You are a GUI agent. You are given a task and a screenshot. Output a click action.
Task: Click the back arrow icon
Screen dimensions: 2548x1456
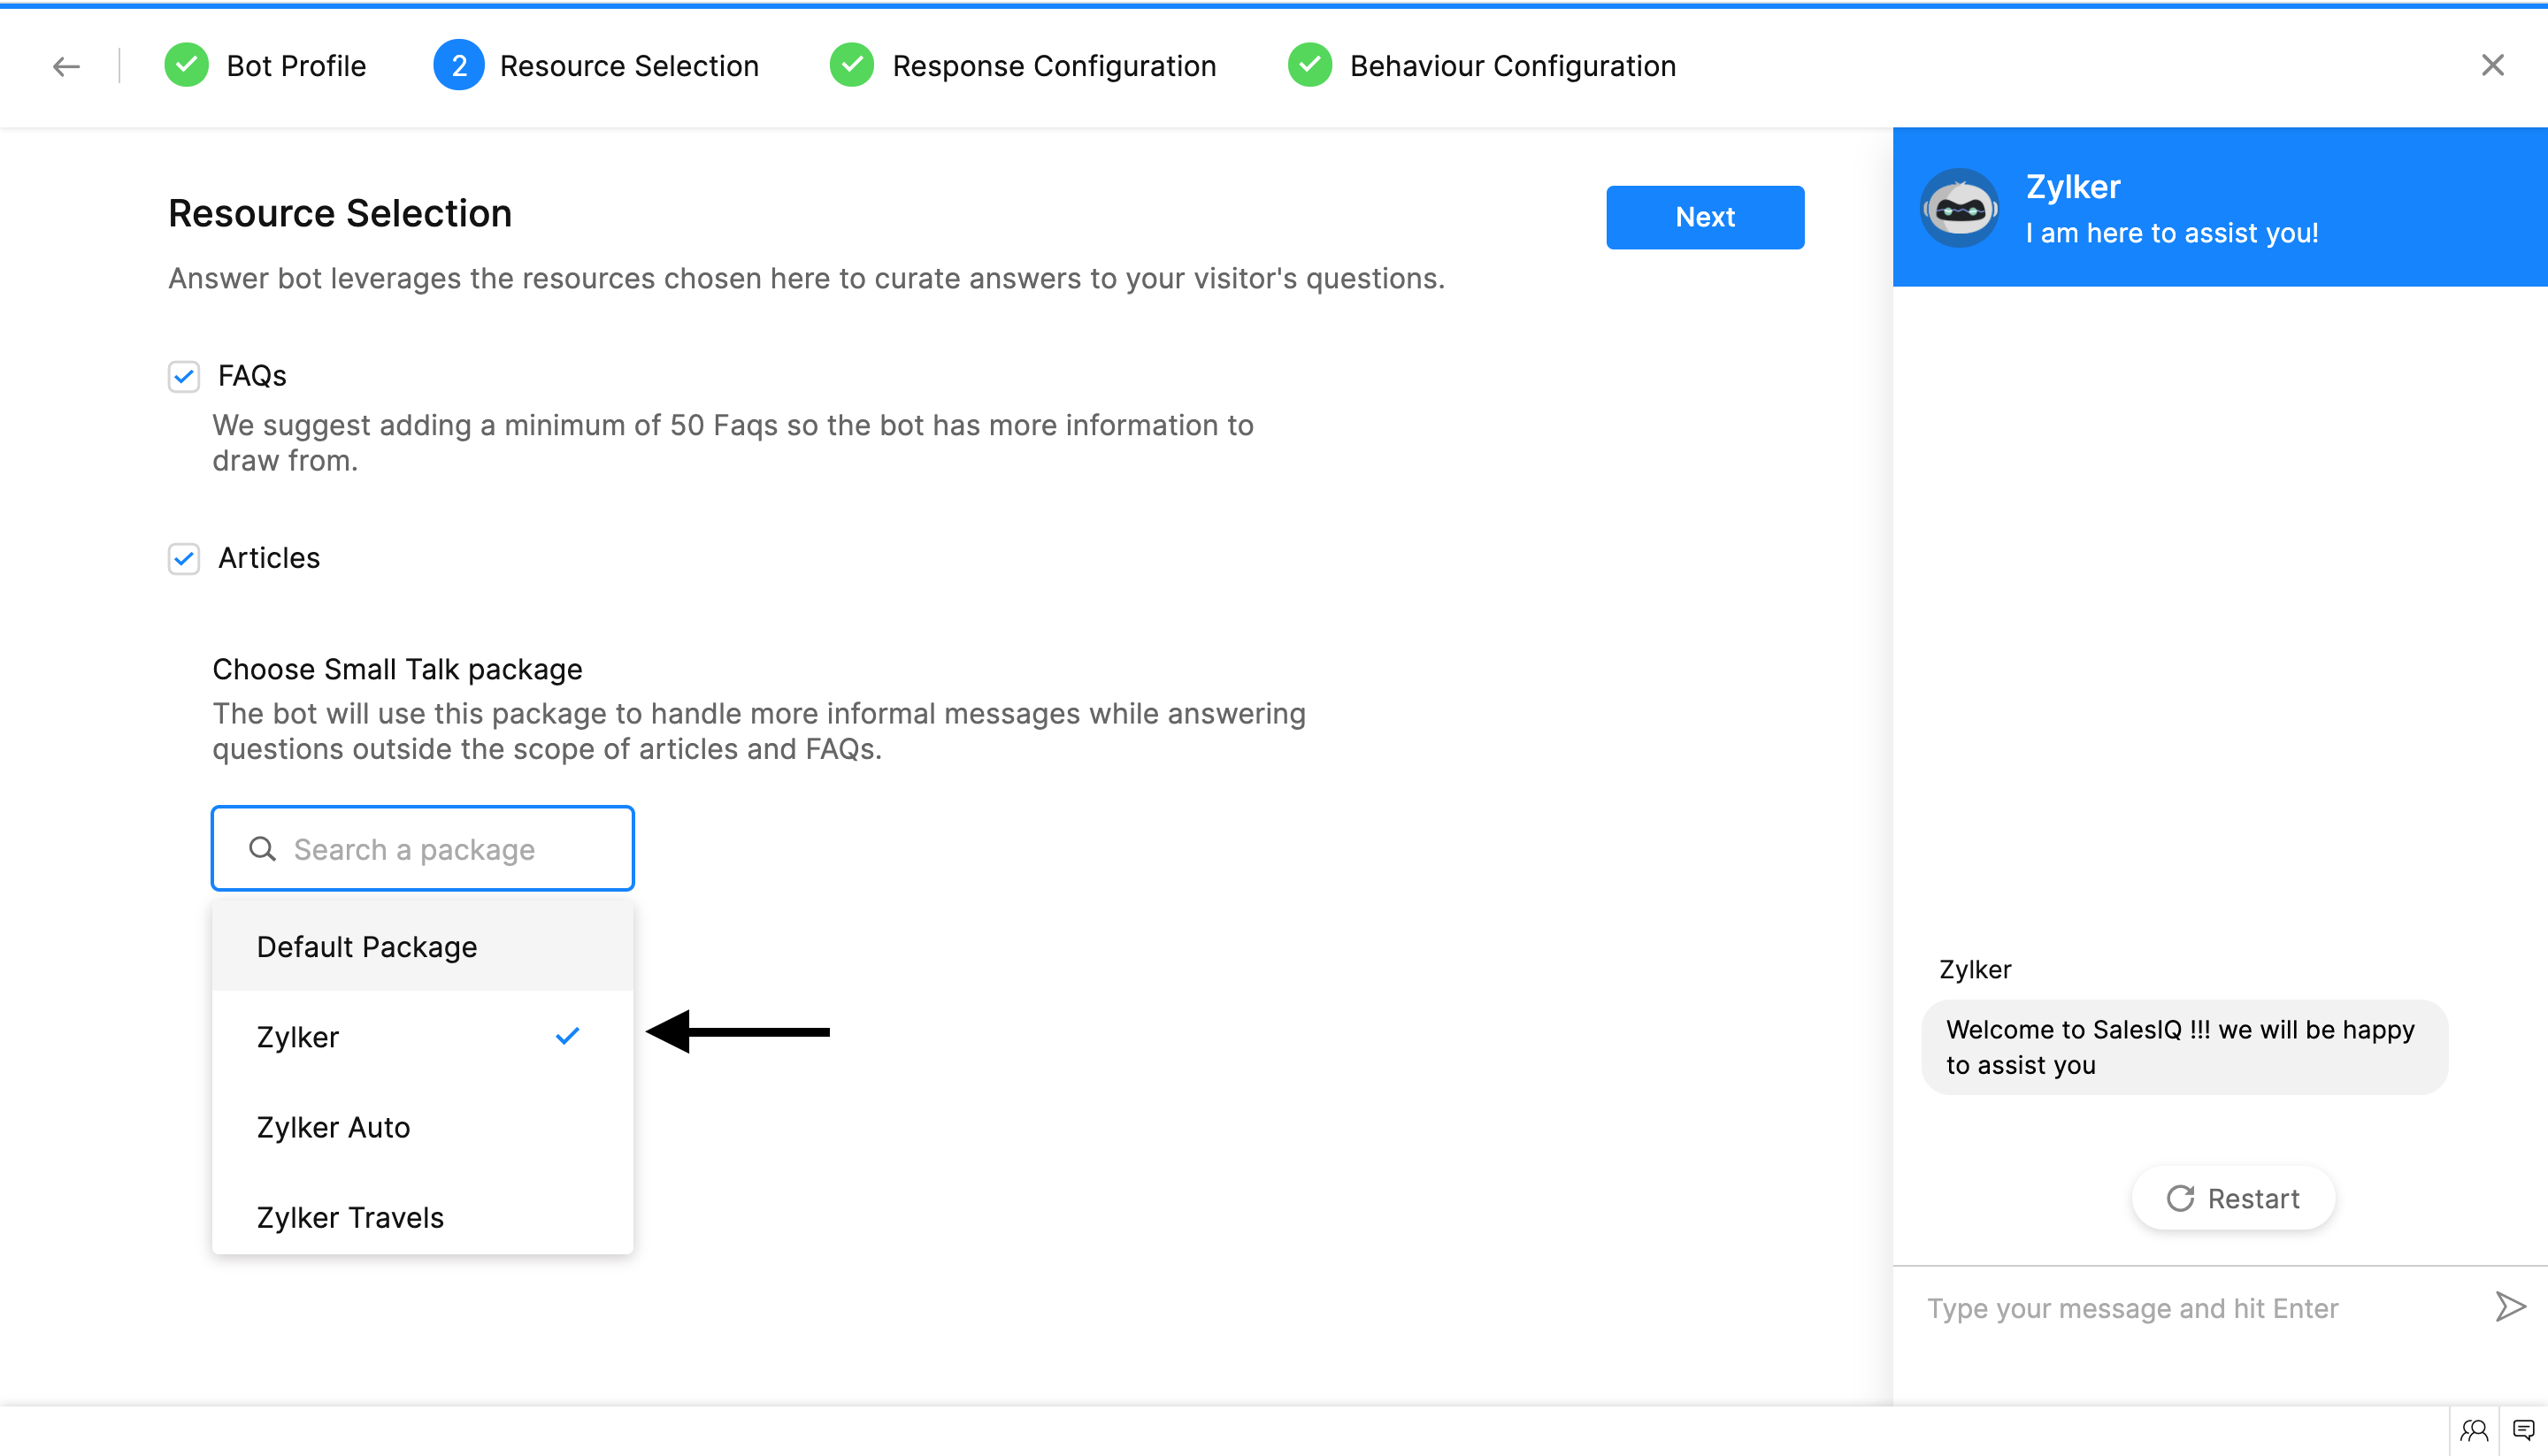[x=66, y=66]
